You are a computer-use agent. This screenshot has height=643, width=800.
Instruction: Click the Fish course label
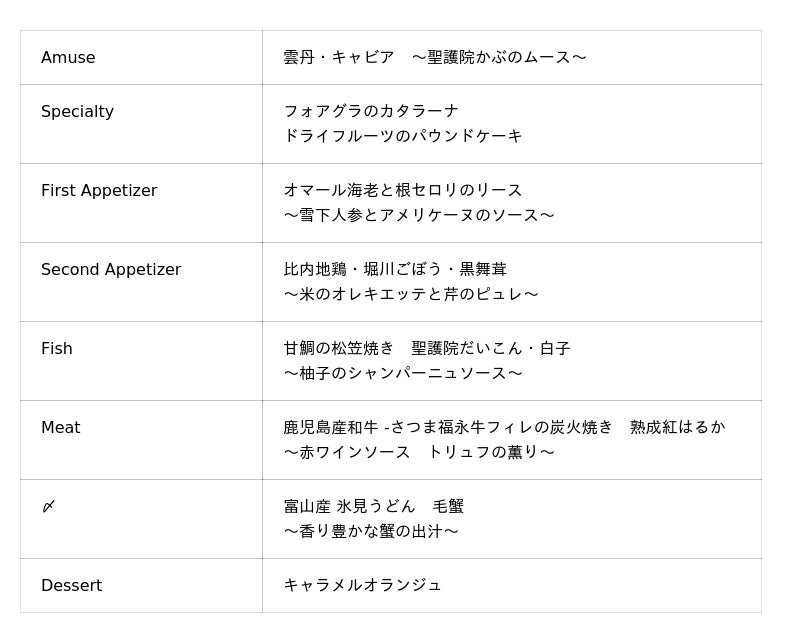point(57,349)
